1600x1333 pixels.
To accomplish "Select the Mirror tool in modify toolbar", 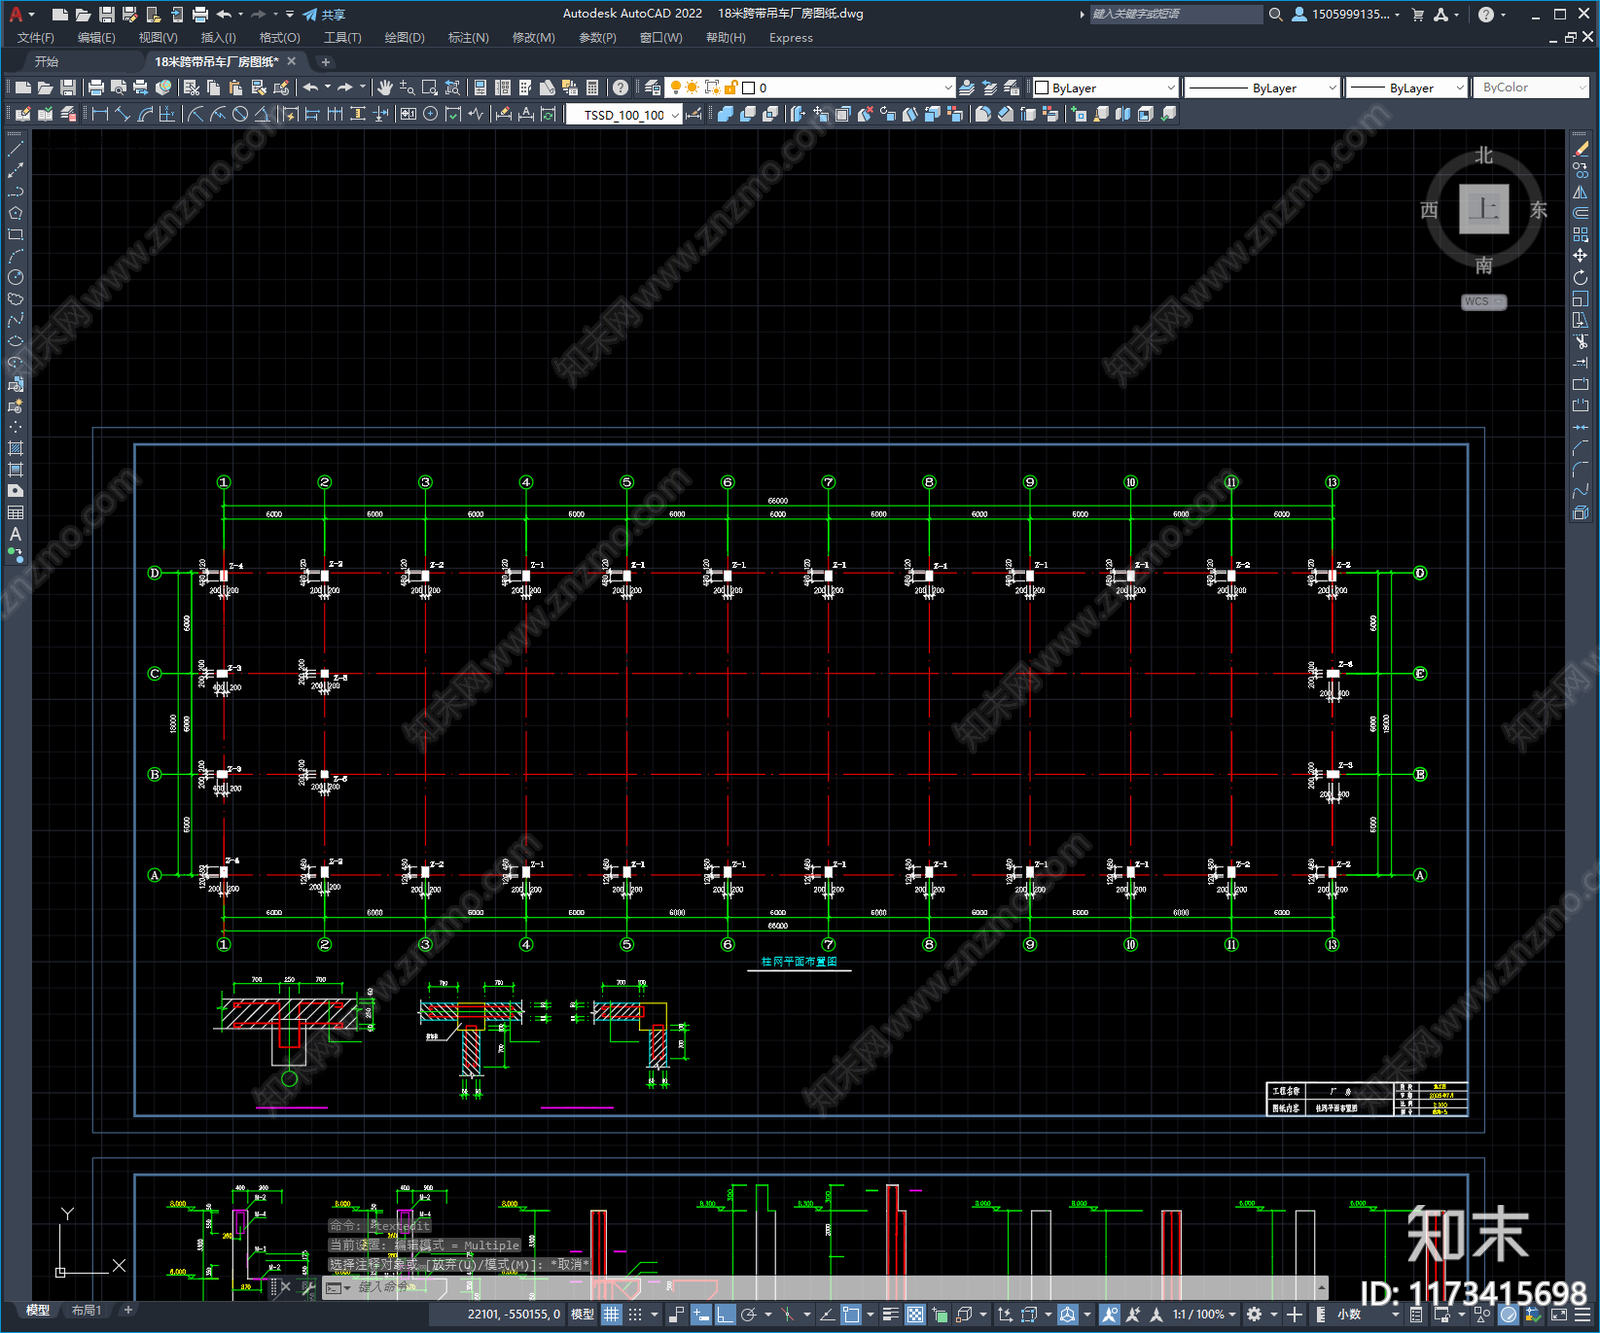I will click(x=1580, y=192).
